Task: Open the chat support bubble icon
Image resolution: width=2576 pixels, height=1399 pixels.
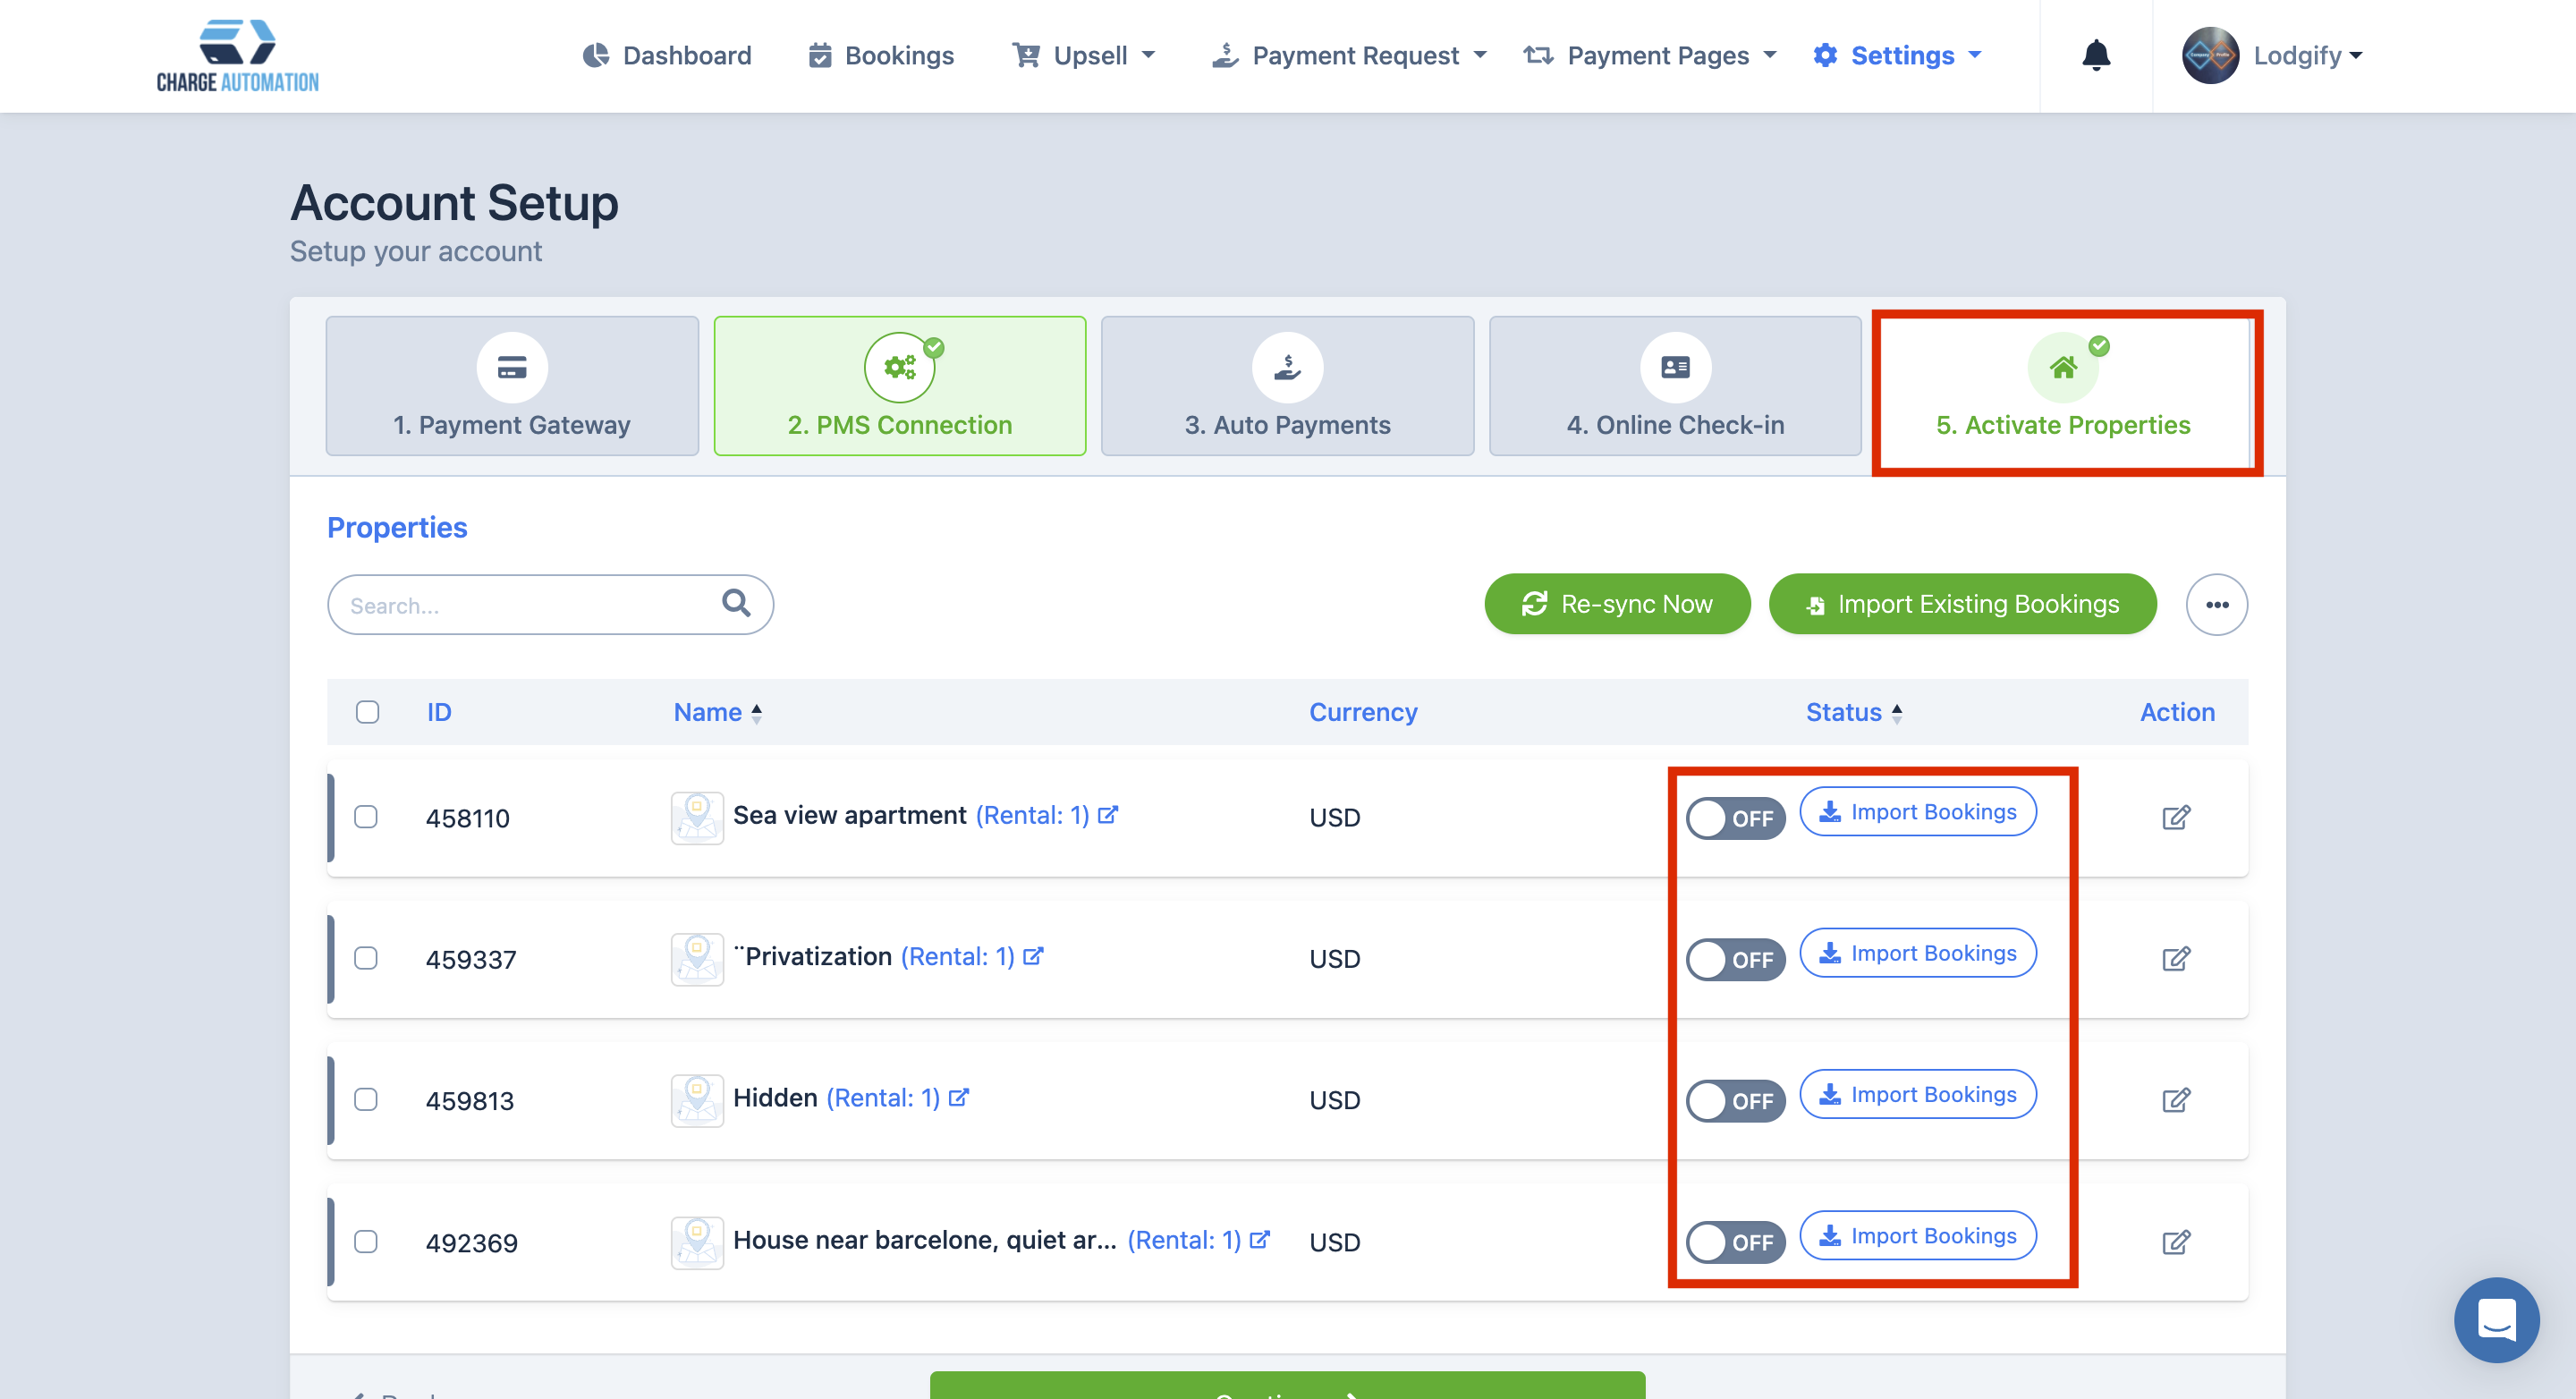Action: [x=2496, y=1319]
